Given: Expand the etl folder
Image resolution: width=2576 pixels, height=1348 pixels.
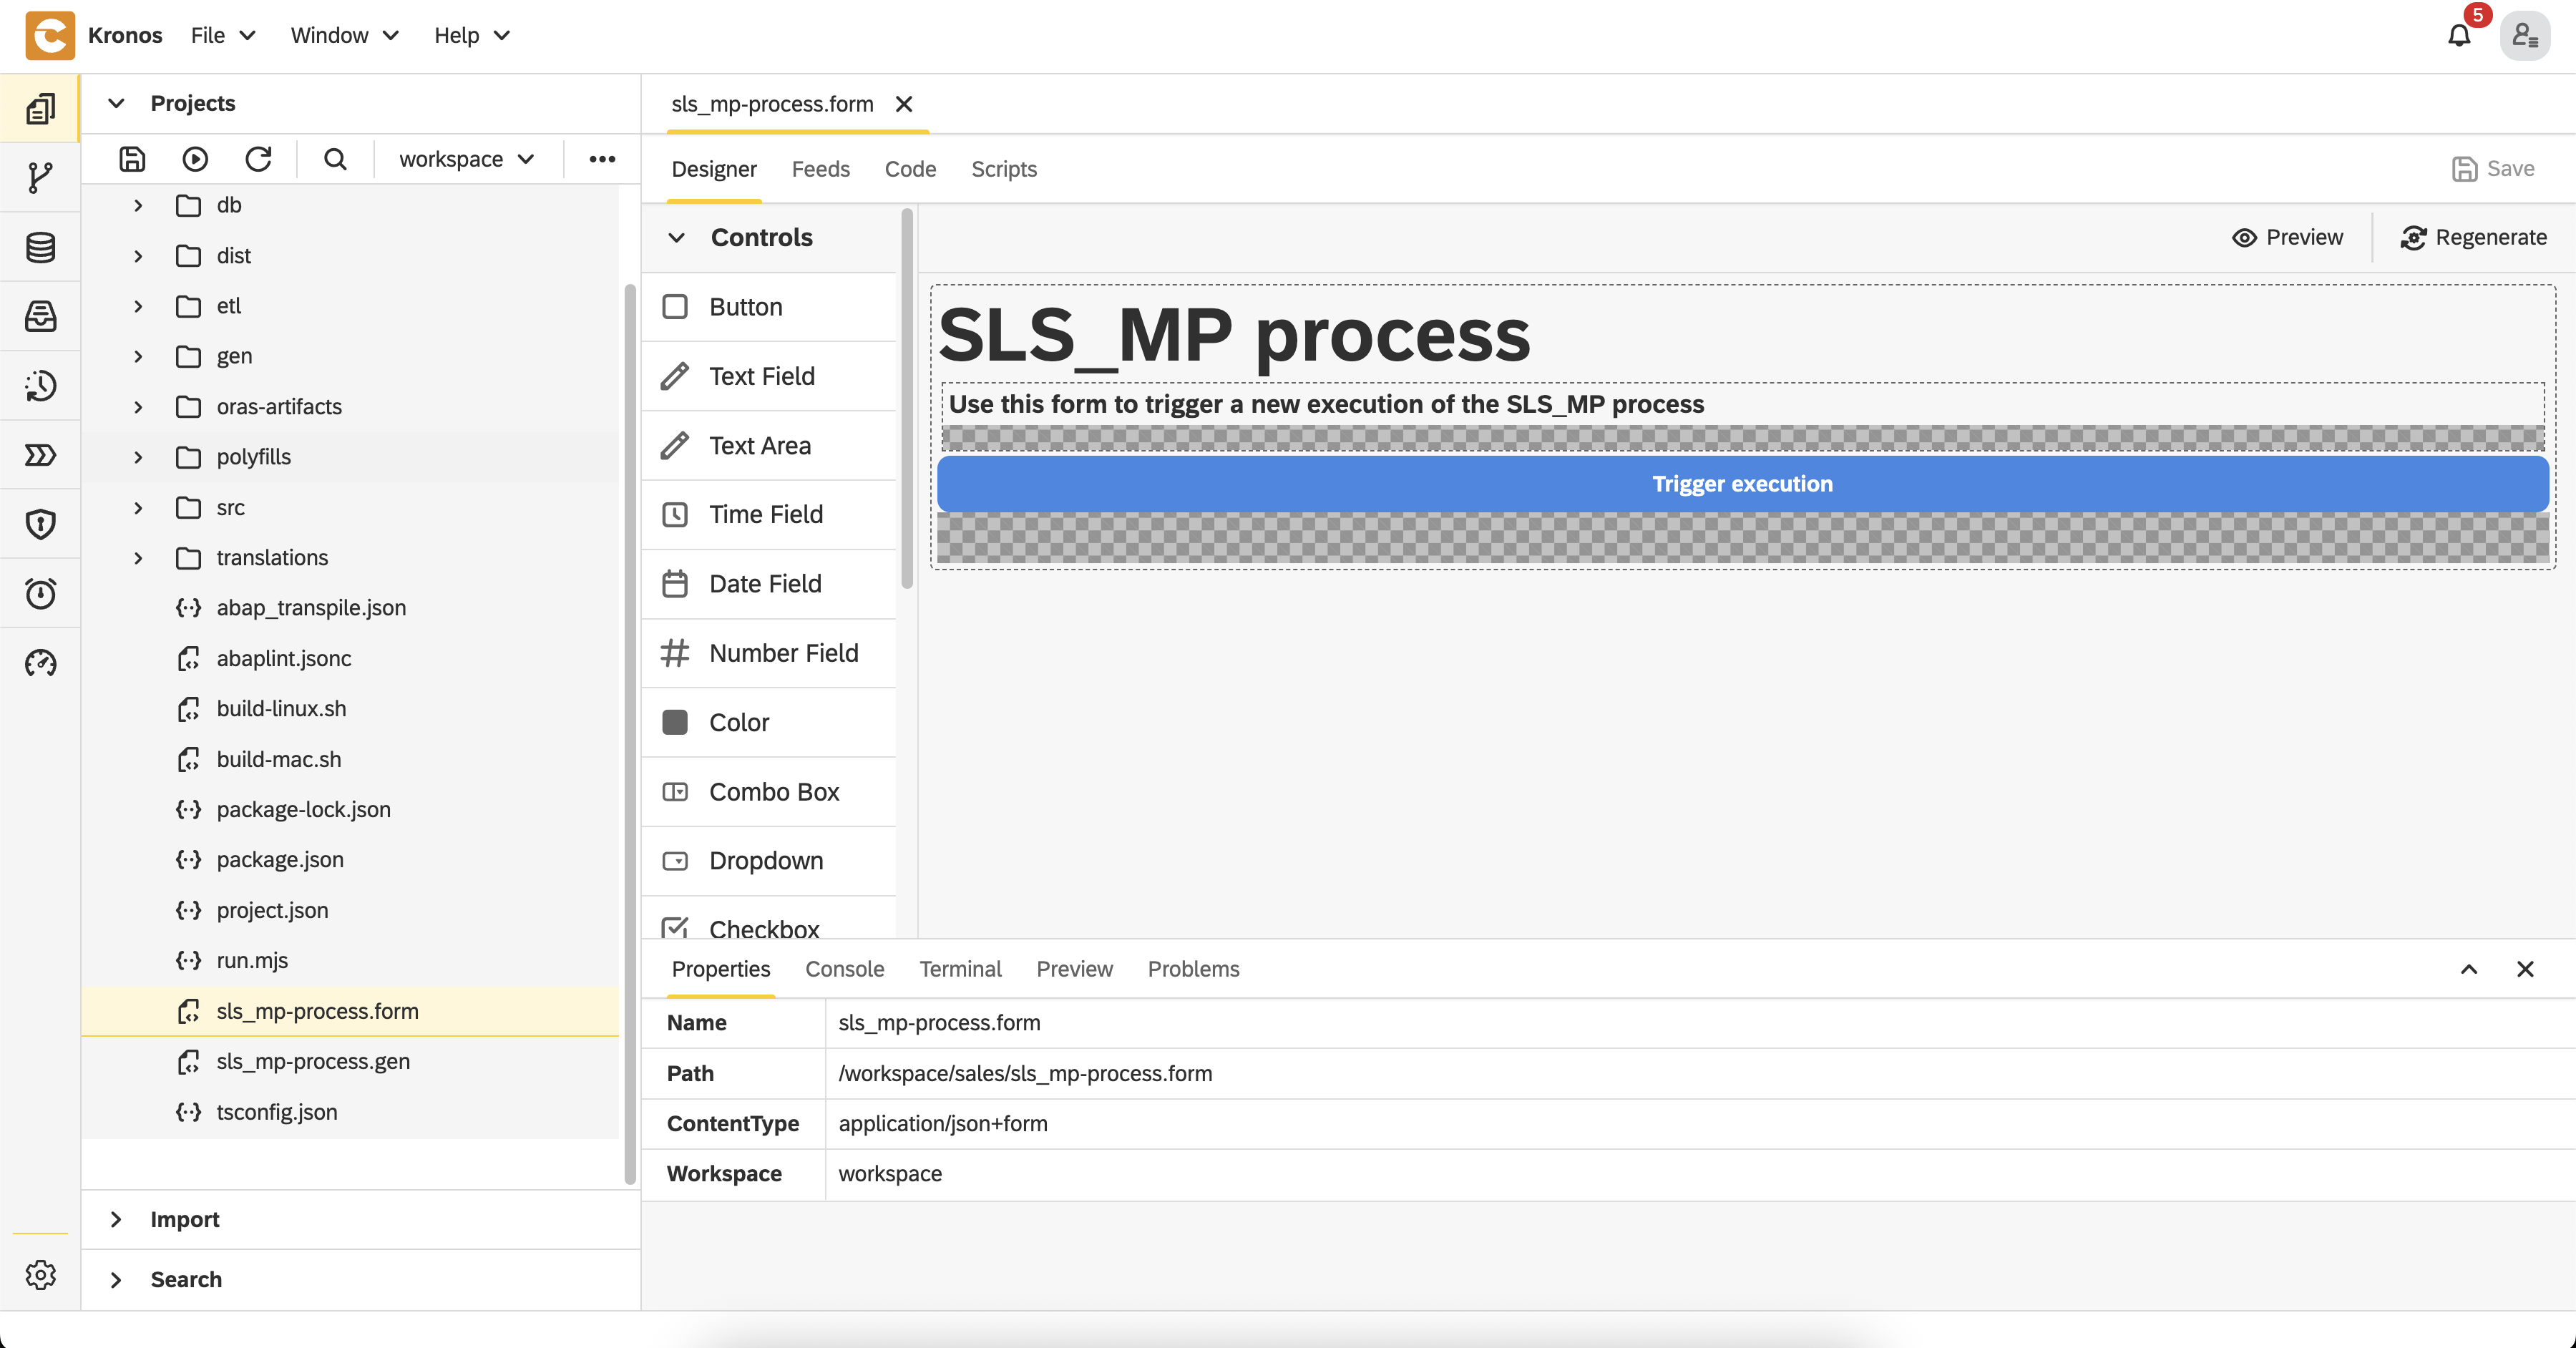Looking at the screenshot, I should tap(138, 306).
